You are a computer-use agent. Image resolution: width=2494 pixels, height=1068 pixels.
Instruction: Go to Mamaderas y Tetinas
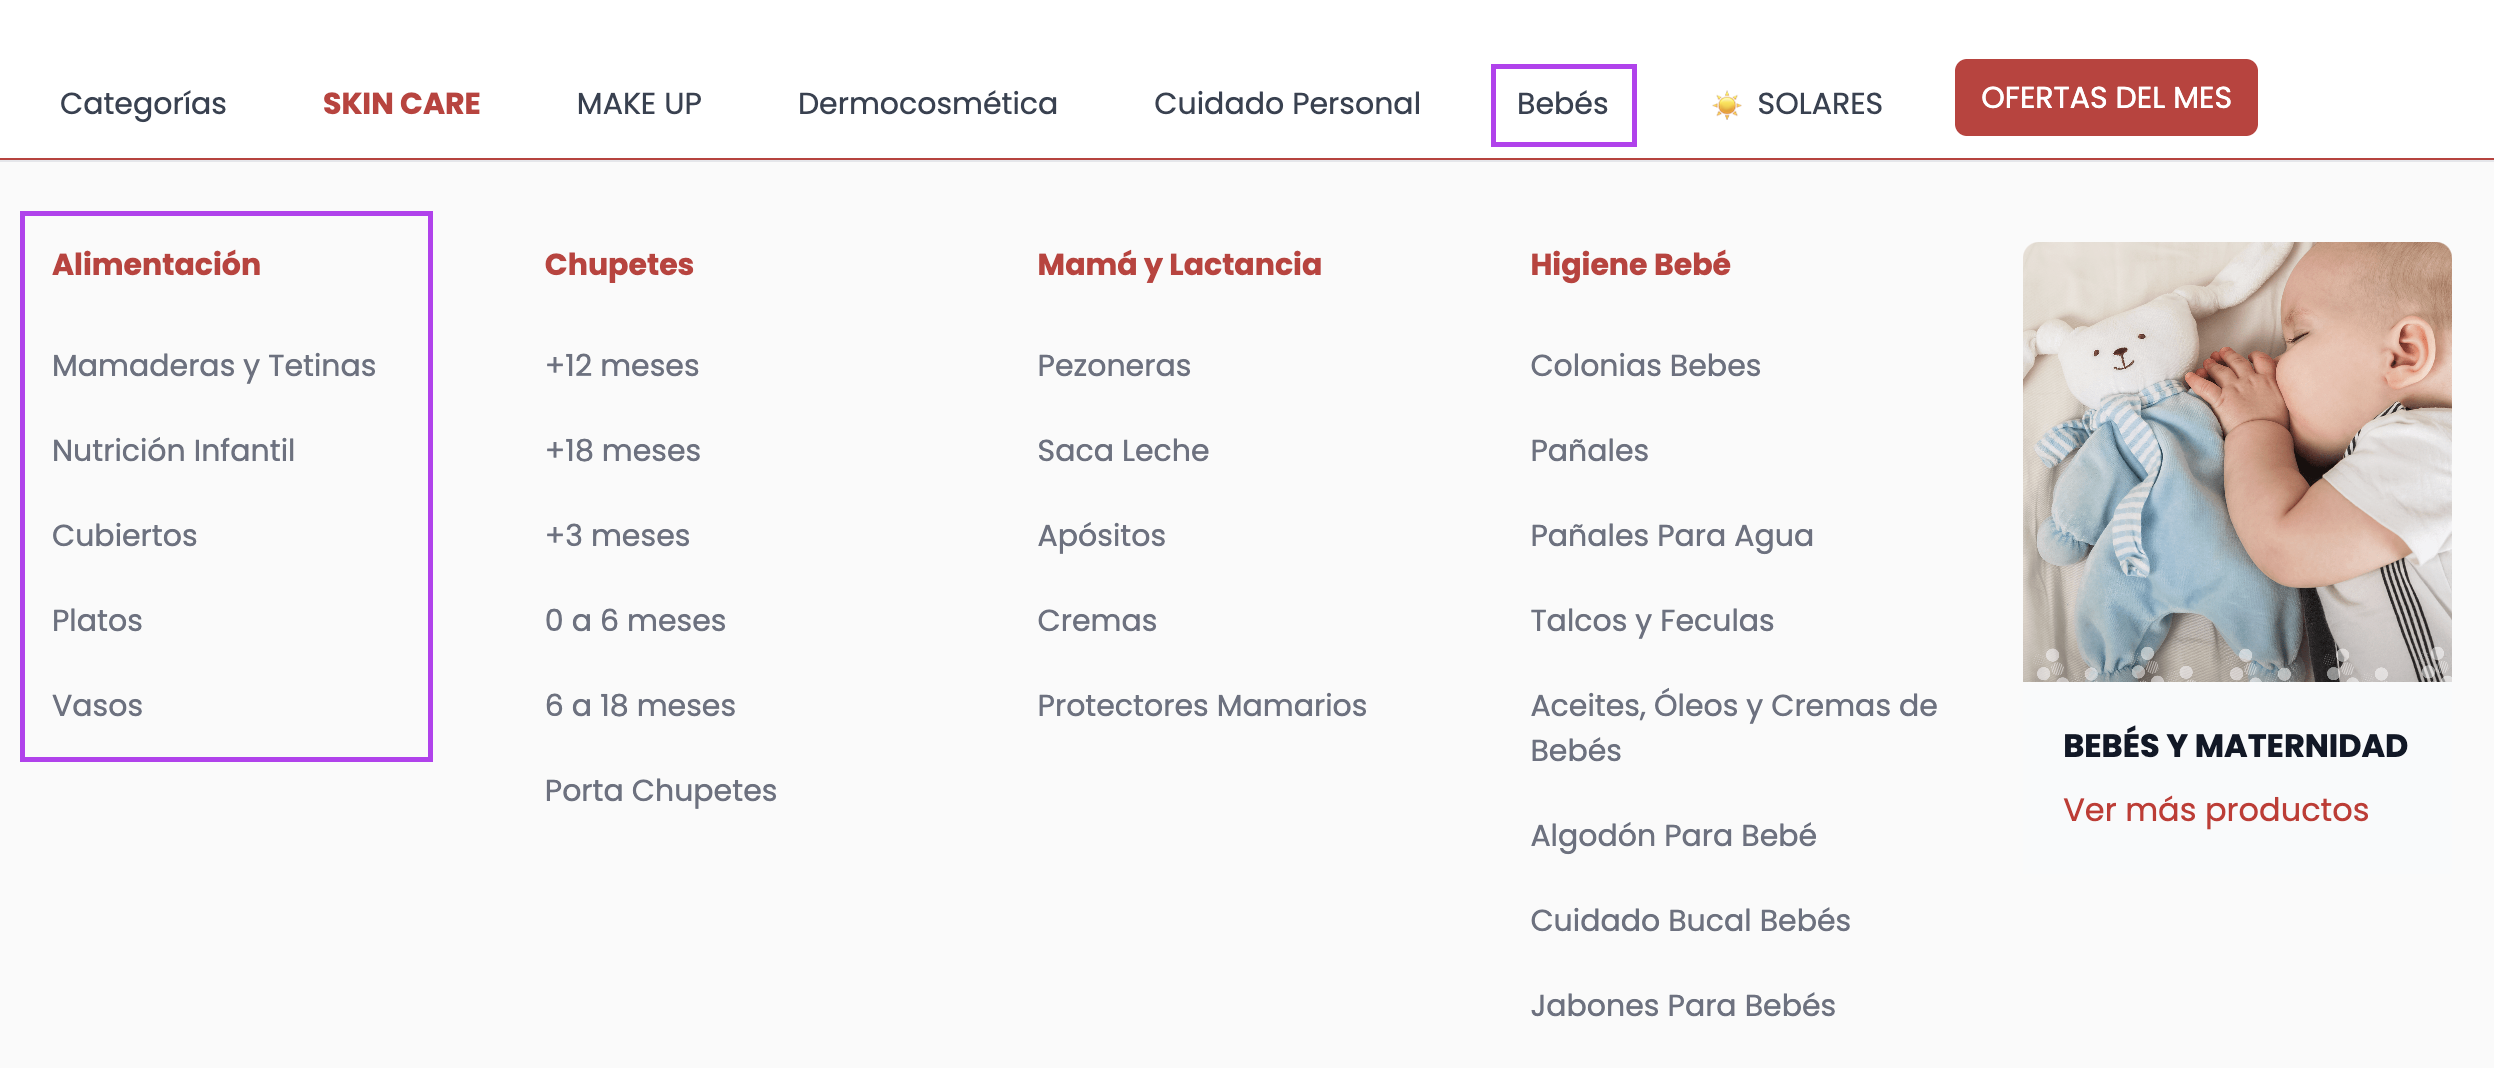[214, 366]
